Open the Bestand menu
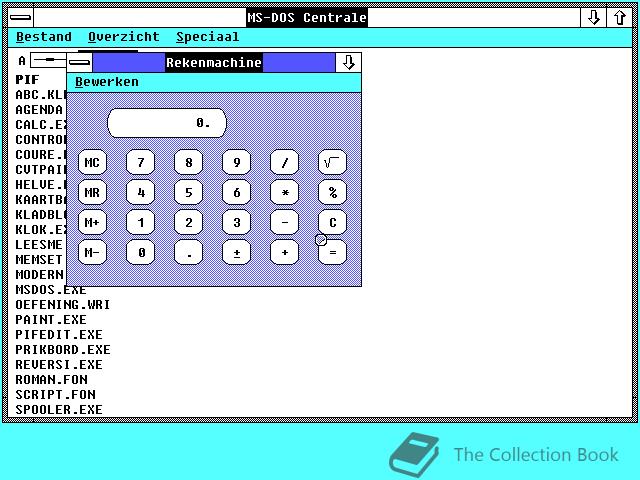The width and height of the screenshot is (640, 480). [44, 37]
